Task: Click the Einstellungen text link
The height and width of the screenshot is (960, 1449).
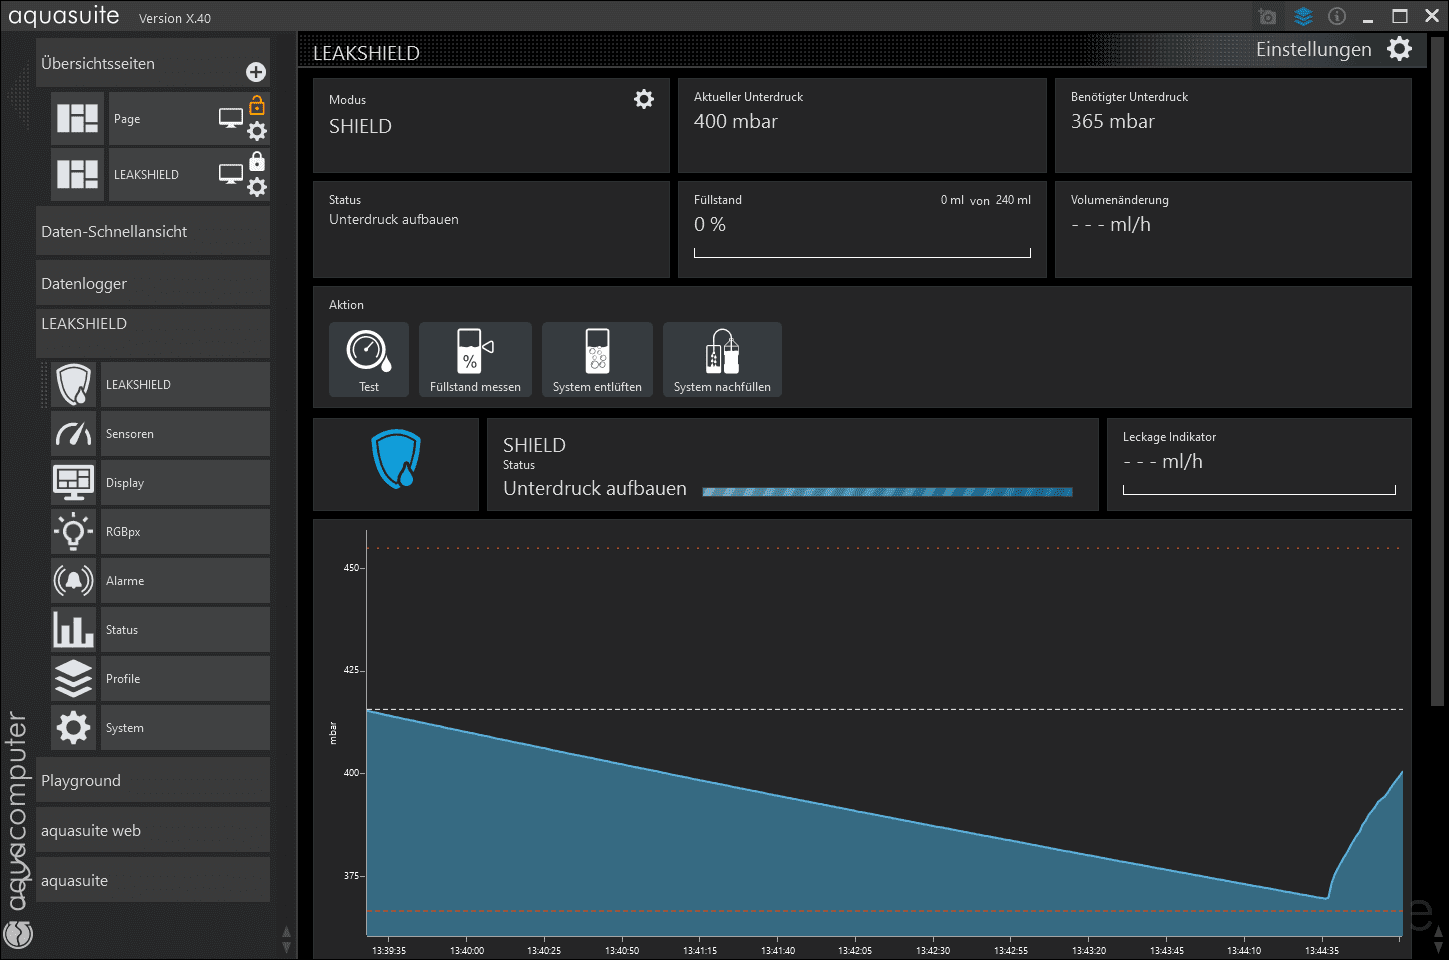Action: point(1313,49)
